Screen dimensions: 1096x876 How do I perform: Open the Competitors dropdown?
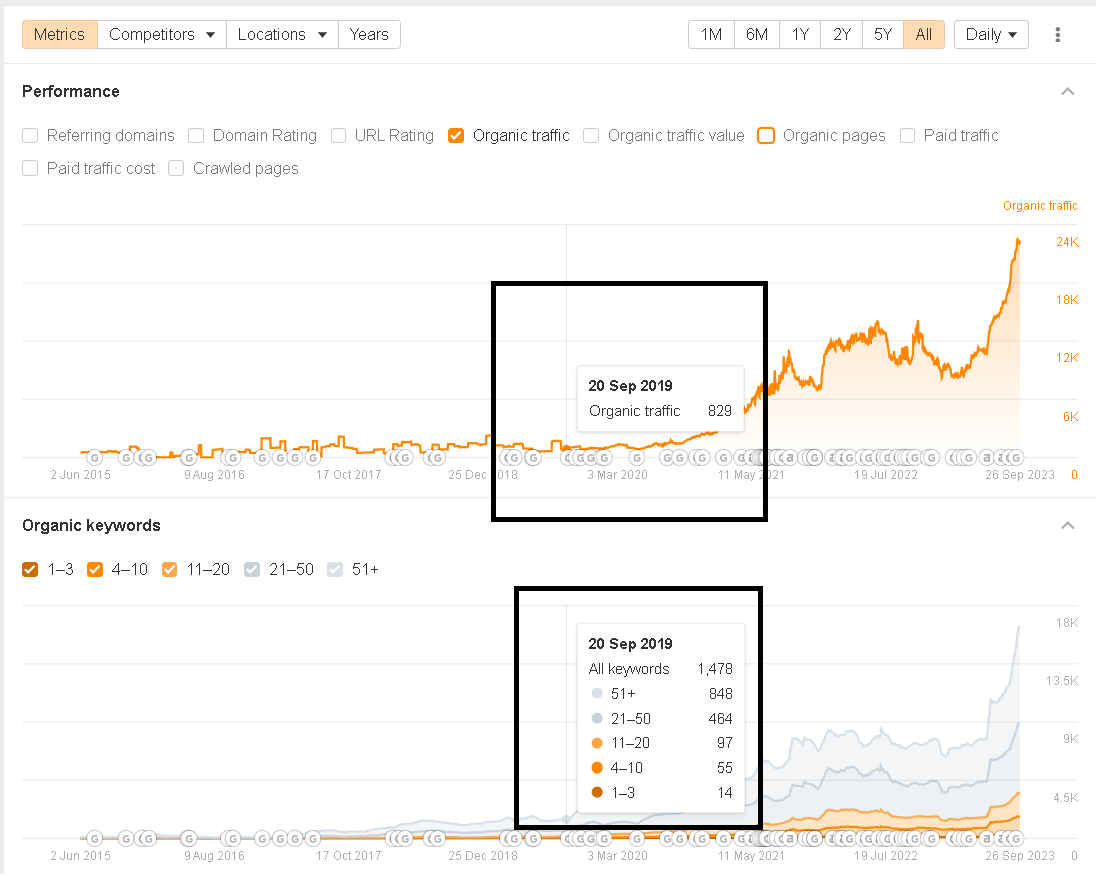point(162,35)
